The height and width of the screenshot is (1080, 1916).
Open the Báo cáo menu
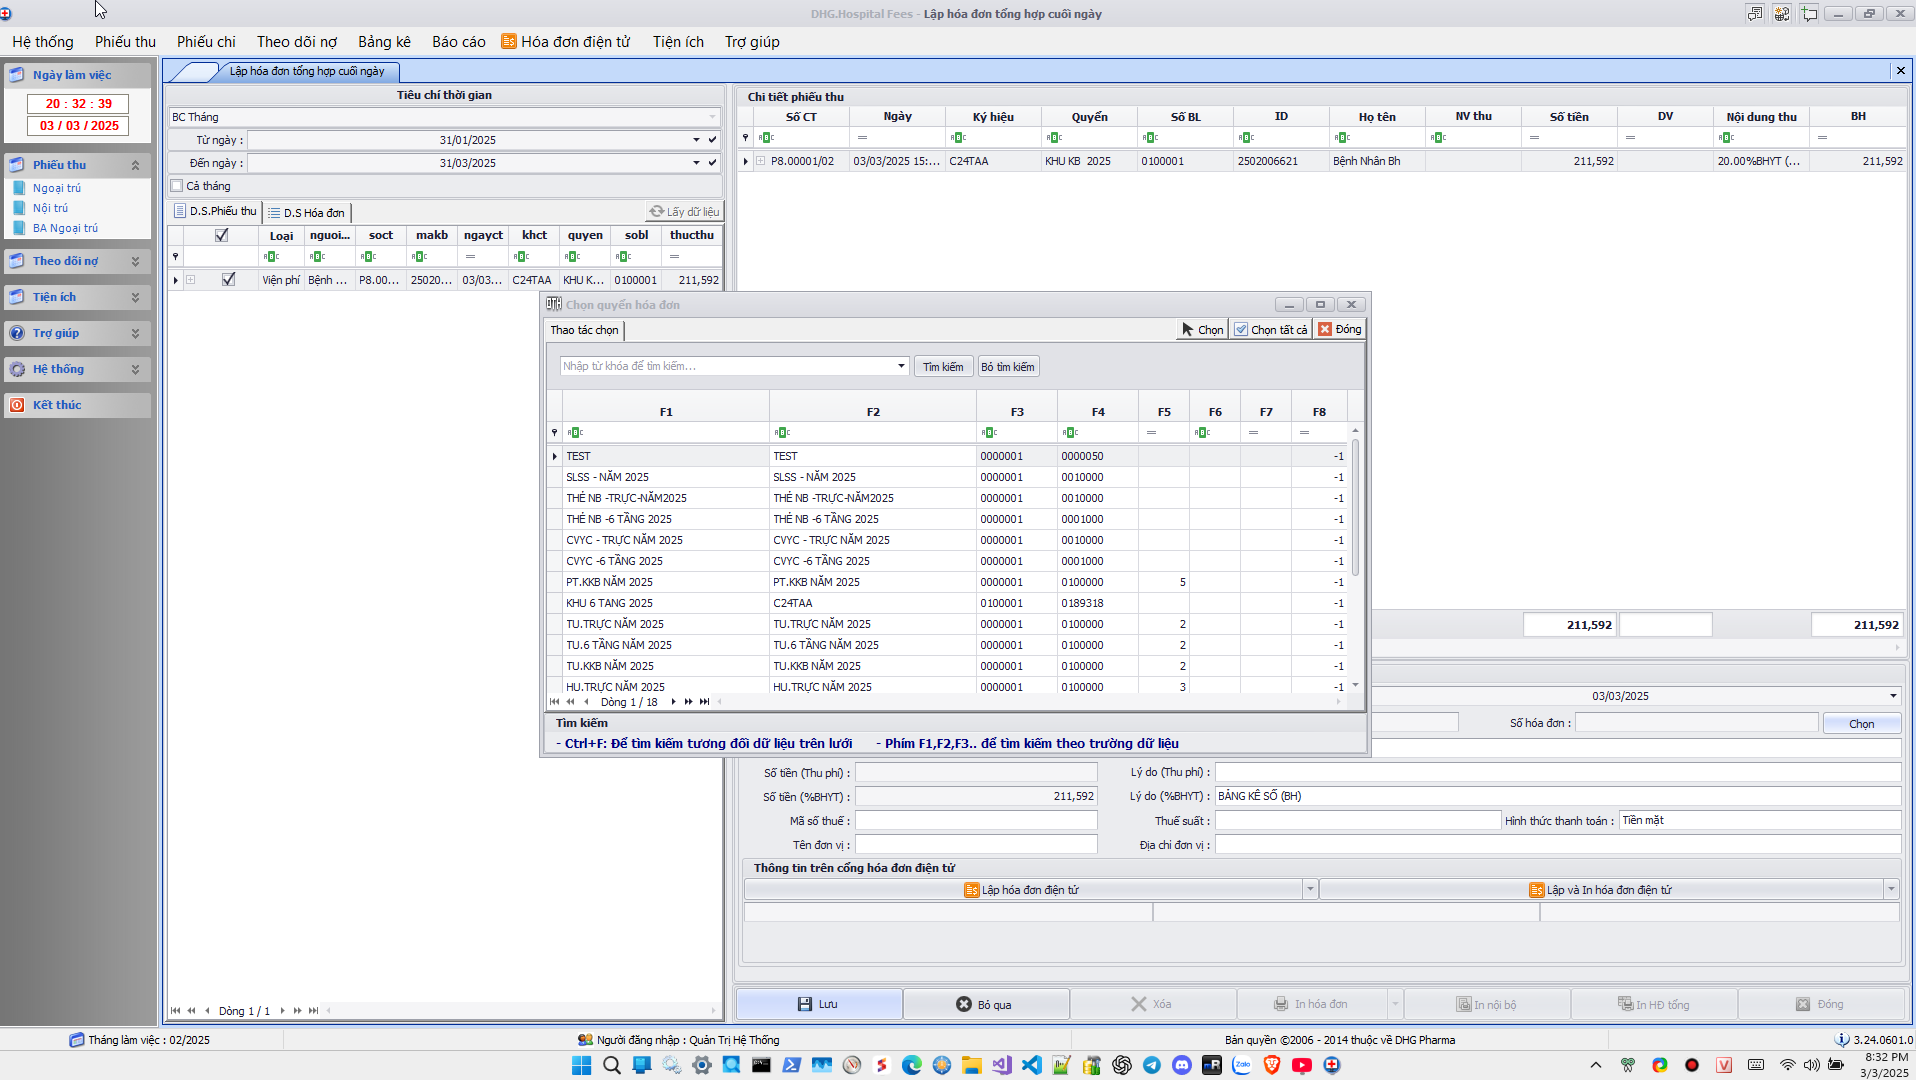[x=459, y=42]
